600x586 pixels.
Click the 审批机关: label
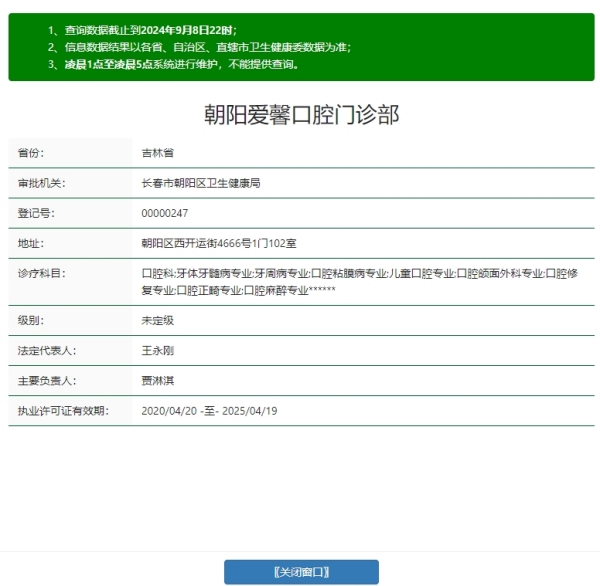pyautogui.click(x=41, y=183)
